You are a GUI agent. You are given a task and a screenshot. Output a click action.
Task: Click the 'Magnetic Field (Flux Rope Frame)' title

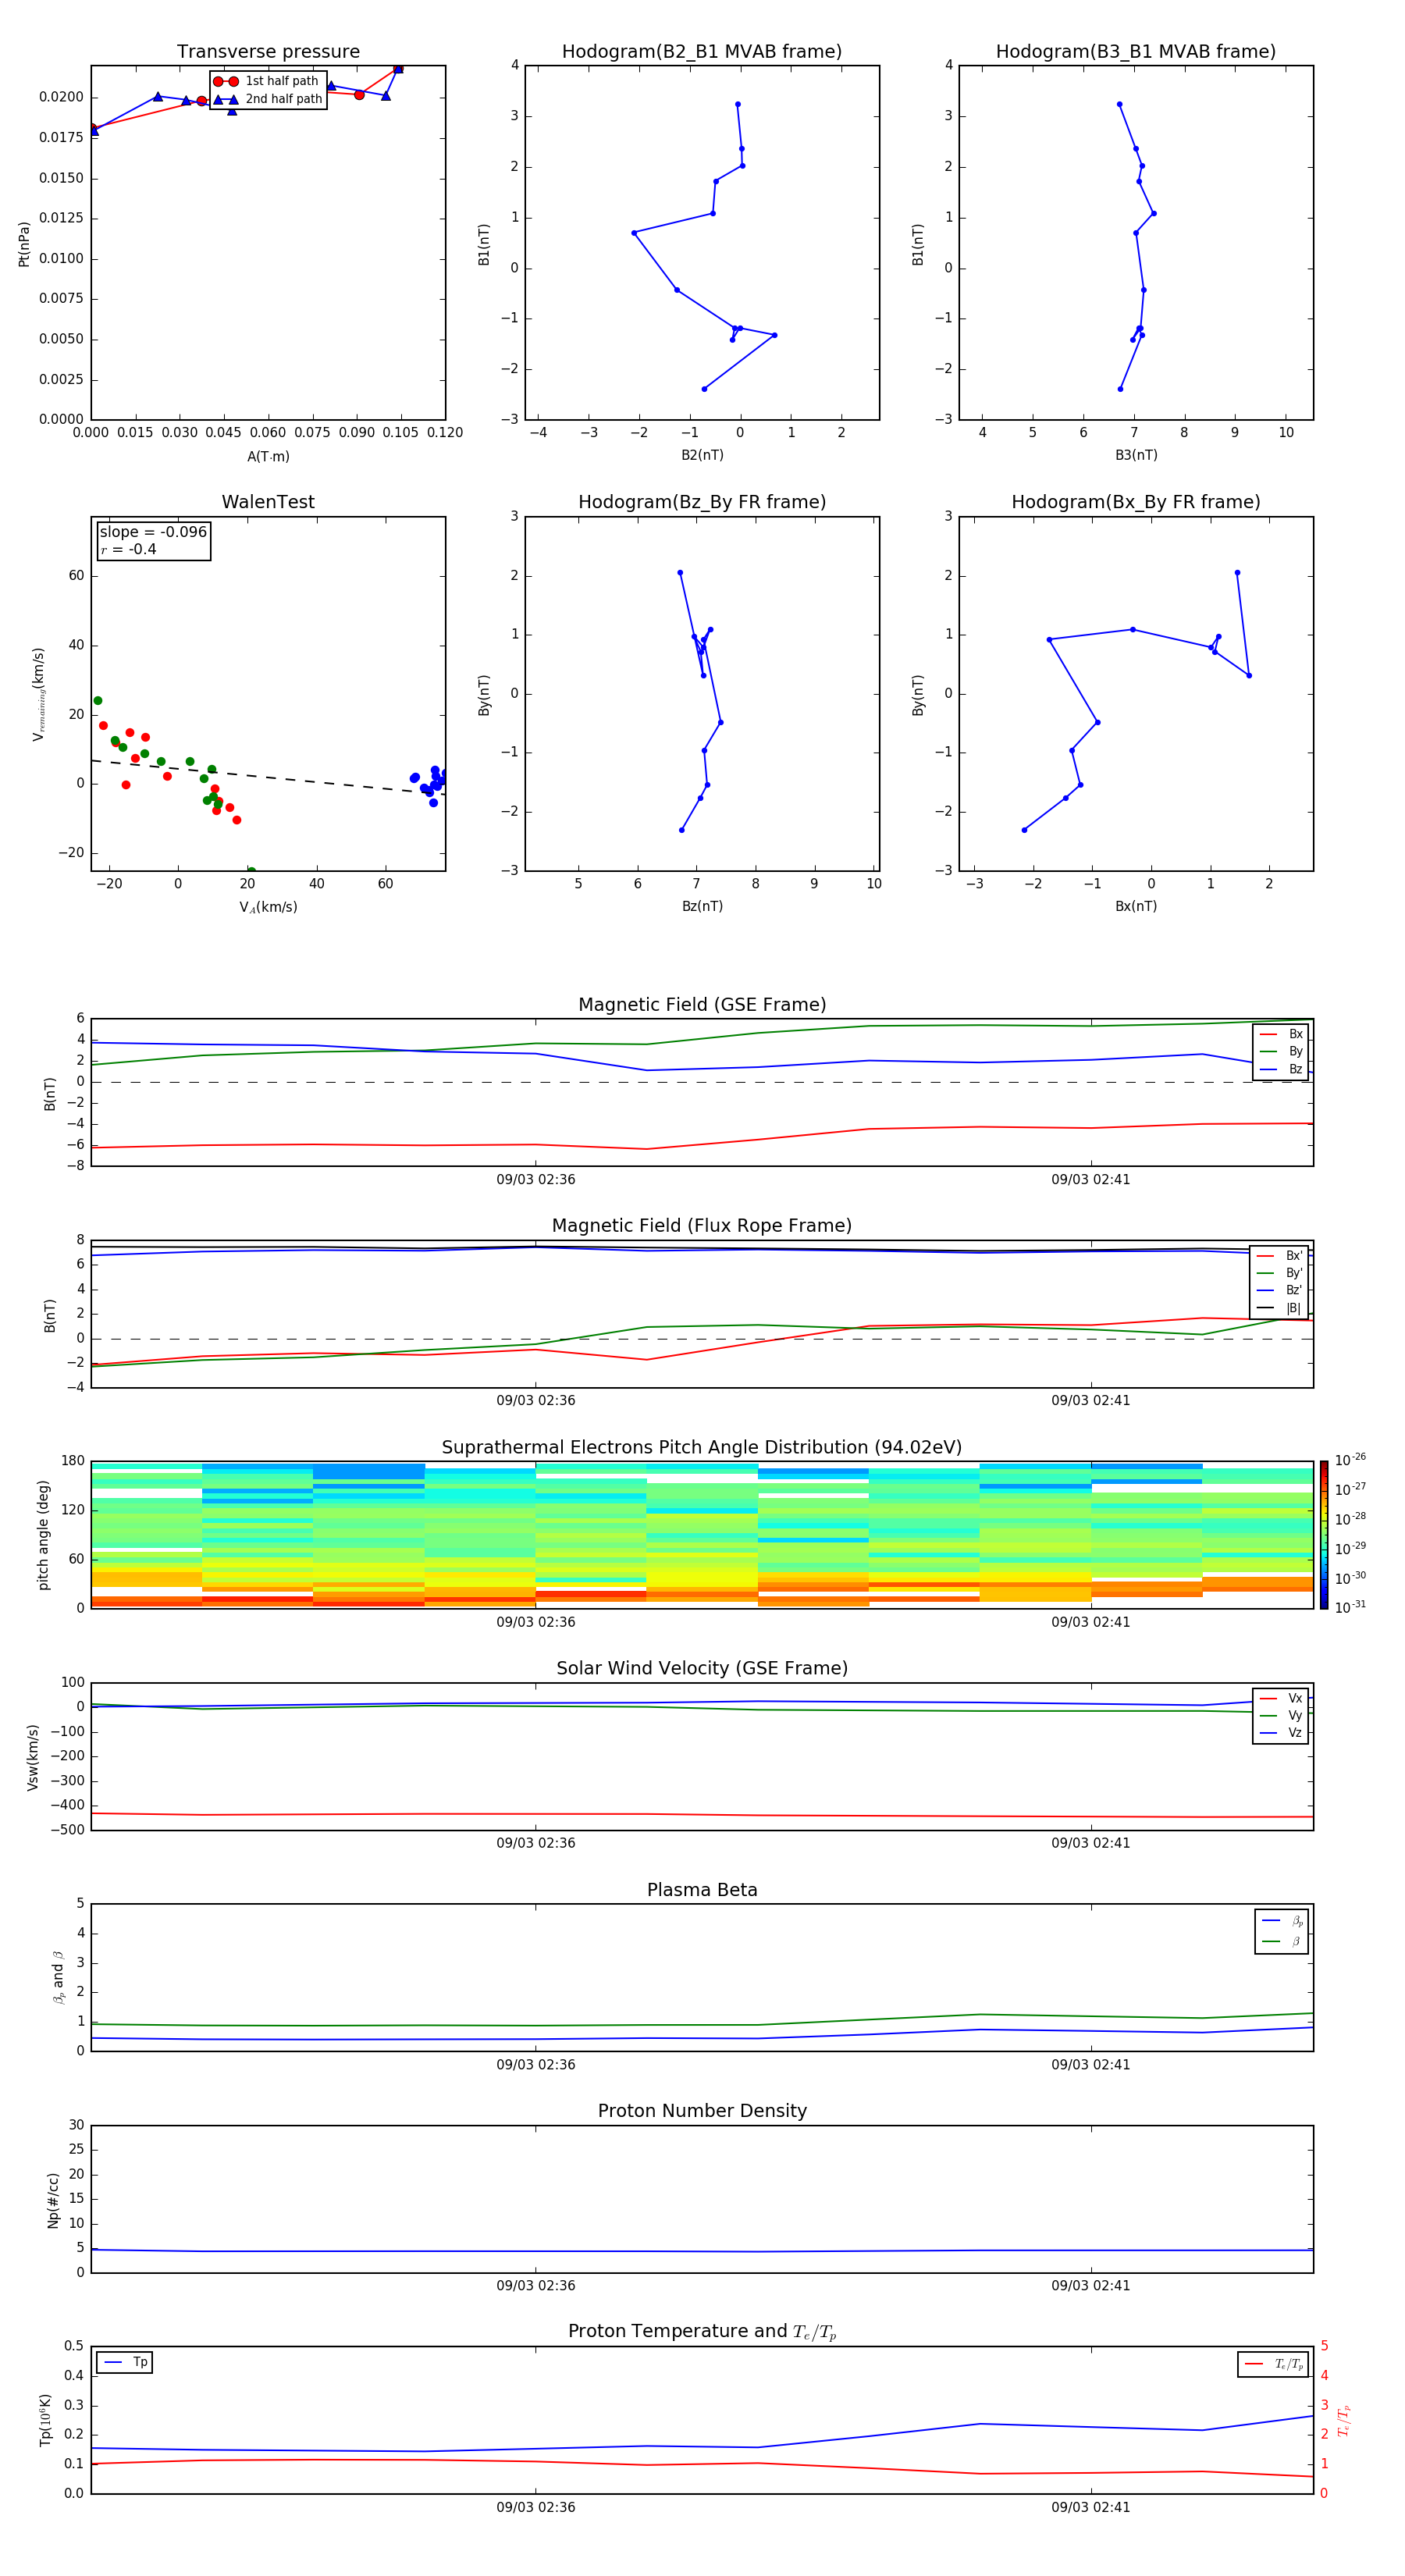(x=702, y=1226)
